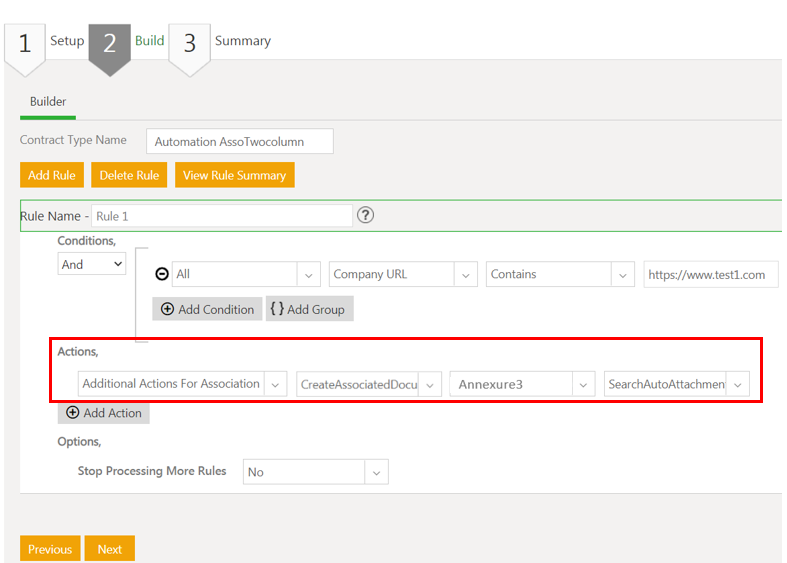The width and height of the screenshot is (787, 563).
Task: Click the Delete Rule button
Action: (129, 175)
